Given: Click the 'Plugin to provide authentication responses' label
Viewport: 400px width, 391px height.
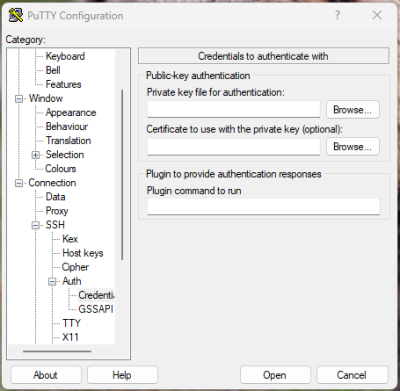Looking at the screenshot, I should tap(234, 174).
